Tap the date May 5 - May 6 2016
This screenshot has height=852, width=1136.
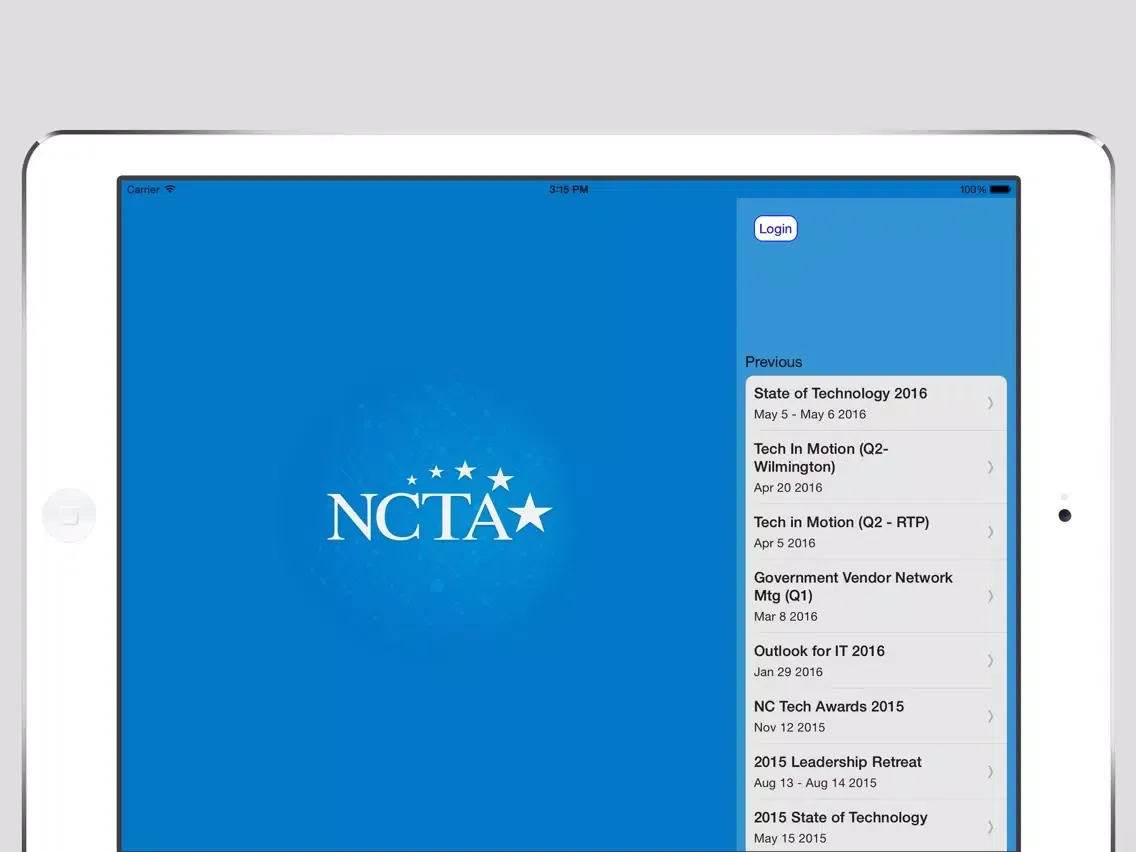(x=809, y=414)
